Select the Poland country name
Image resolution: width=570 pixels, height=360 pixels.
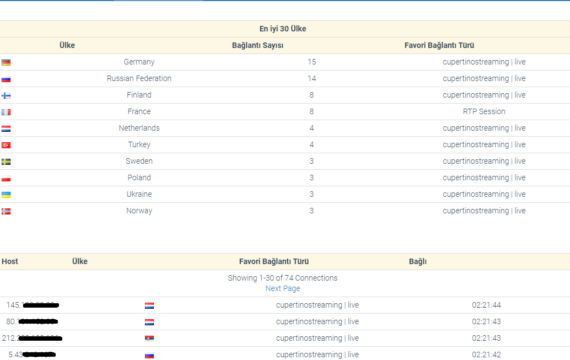[139, 177]
